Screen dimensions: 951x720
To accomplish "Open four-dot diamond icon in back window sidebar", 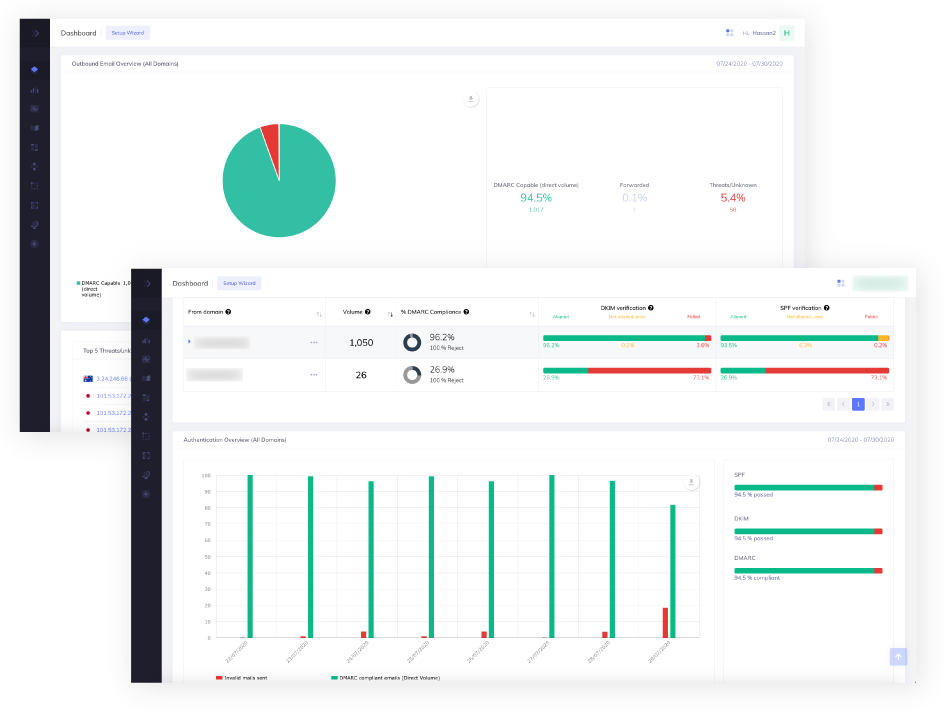I will 35,166.
